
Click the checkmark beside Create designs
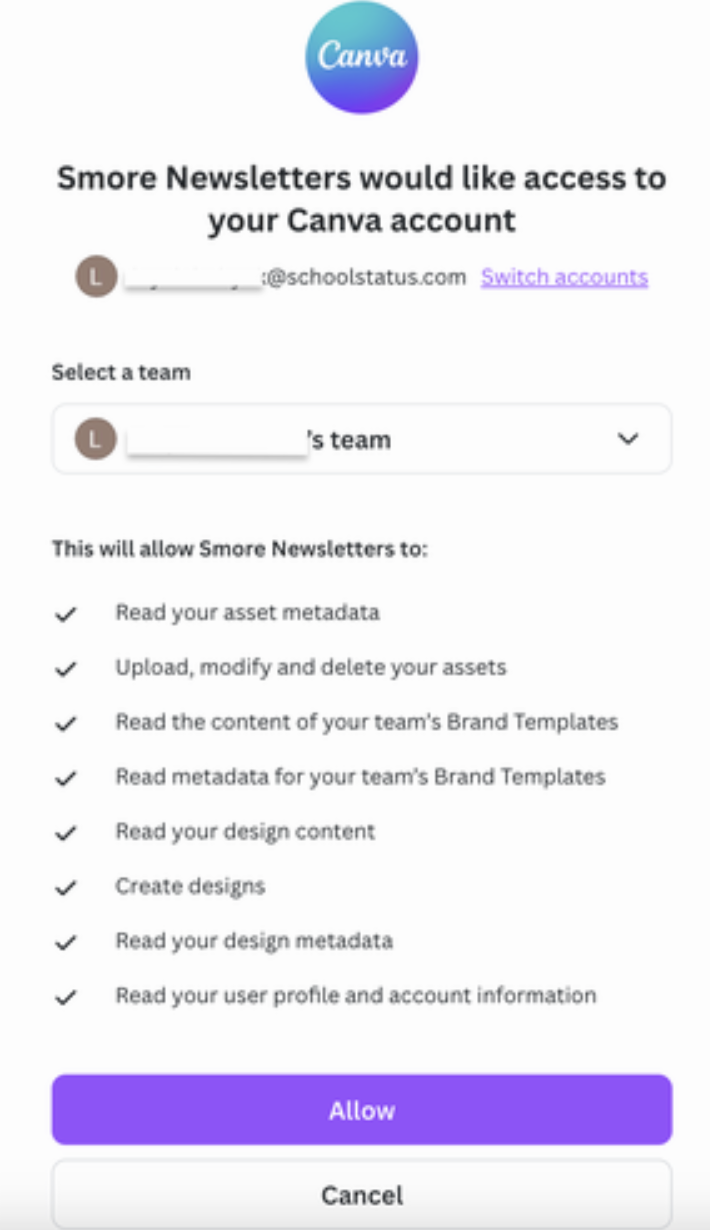pos(66,887)
